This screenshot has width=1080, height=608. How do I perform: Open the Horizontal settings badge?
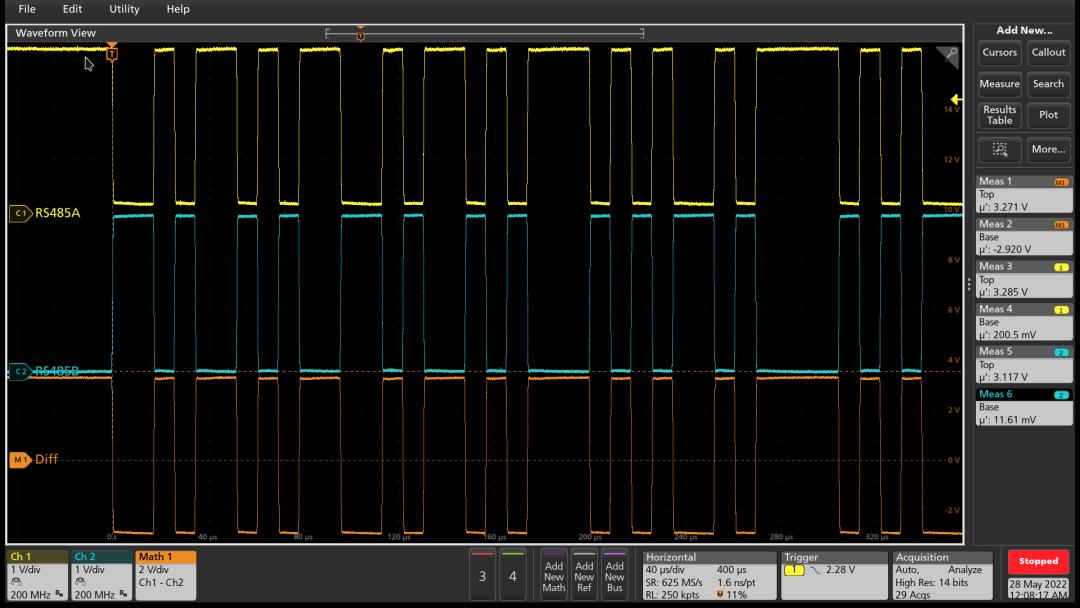tap(709, 575)
